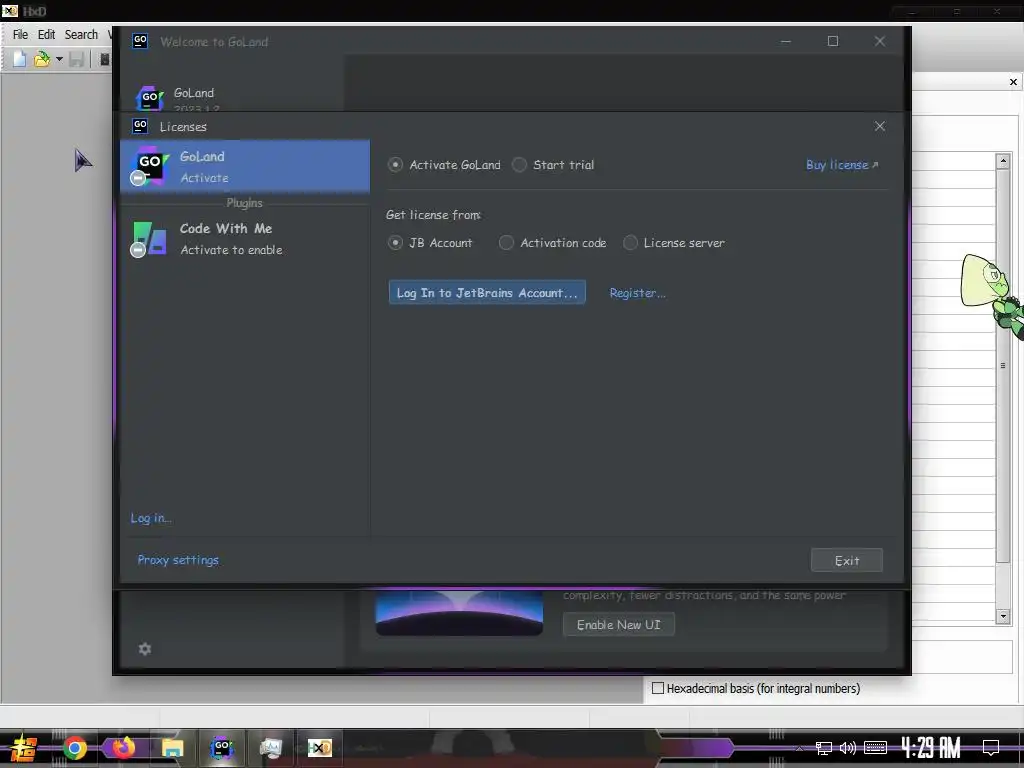Open touch keyboard tray icon

(x=875, y=748)
